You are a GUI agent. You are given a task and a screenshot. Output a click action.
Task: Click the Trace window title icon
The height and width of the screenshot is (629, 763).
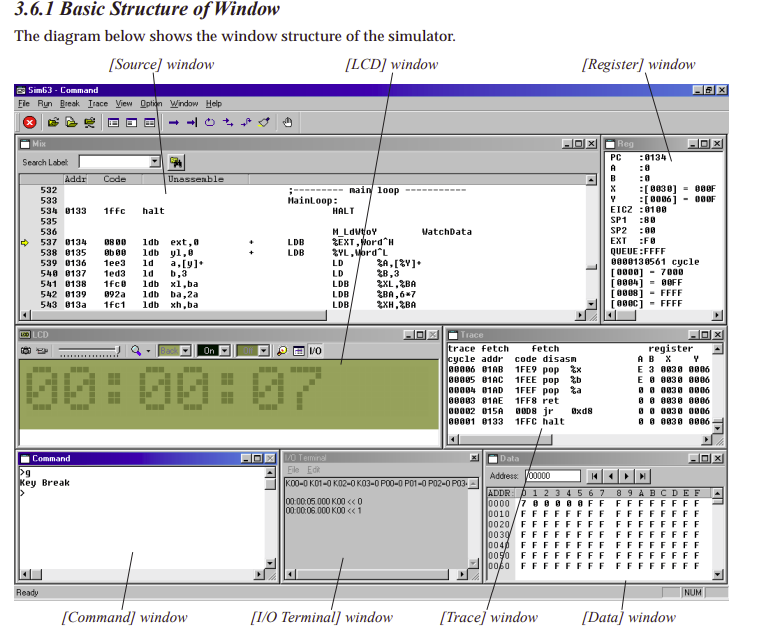point(453,335)
